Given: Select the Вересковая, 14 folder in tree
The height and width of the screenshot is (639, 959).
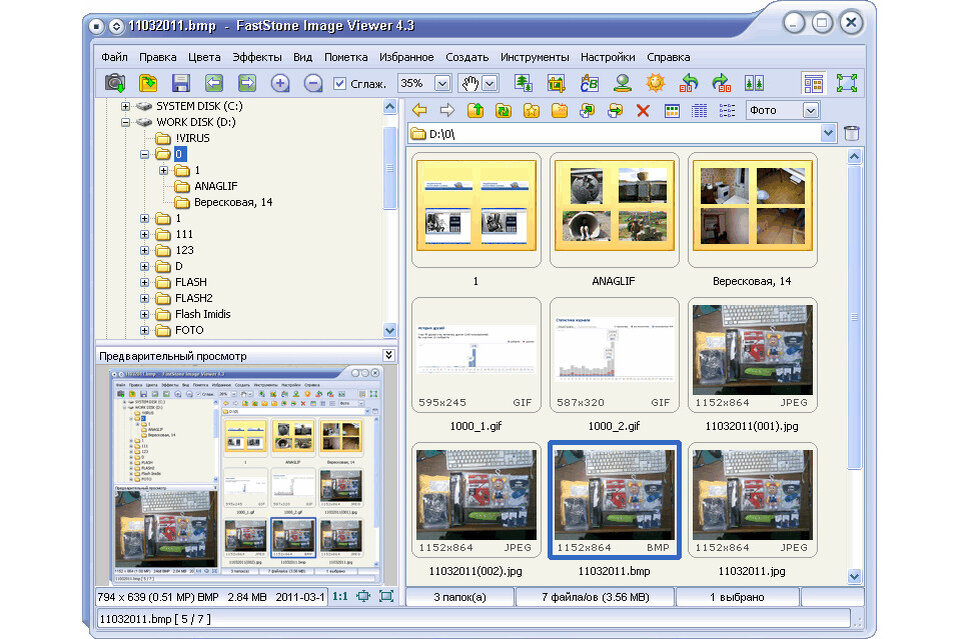Looking at the screenshot, I should 233,202.
